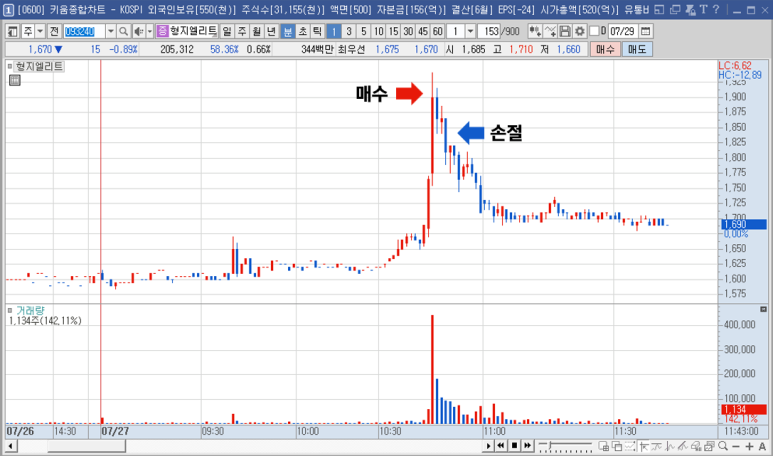773x456 pixels.
Task: Select the 분 (minute) period toggle
Action: pos(287,32)
